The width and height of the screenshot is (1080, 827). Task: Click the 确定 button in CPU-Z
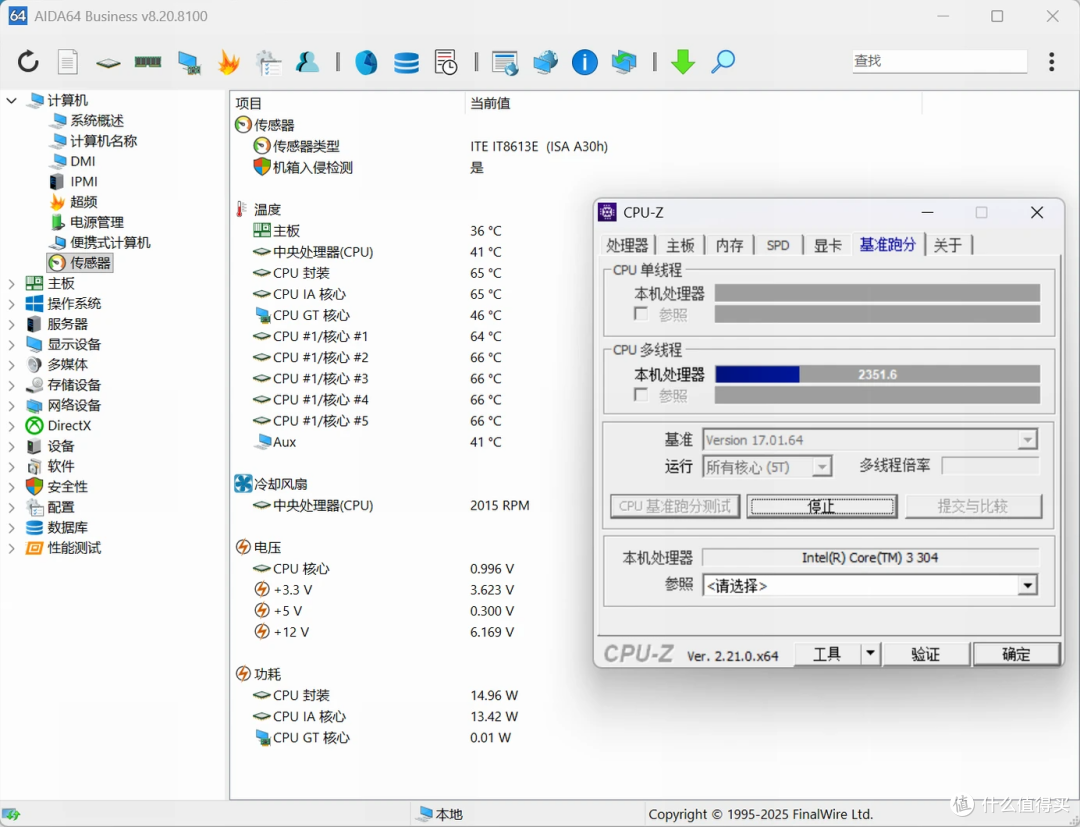coord(1016,653)
